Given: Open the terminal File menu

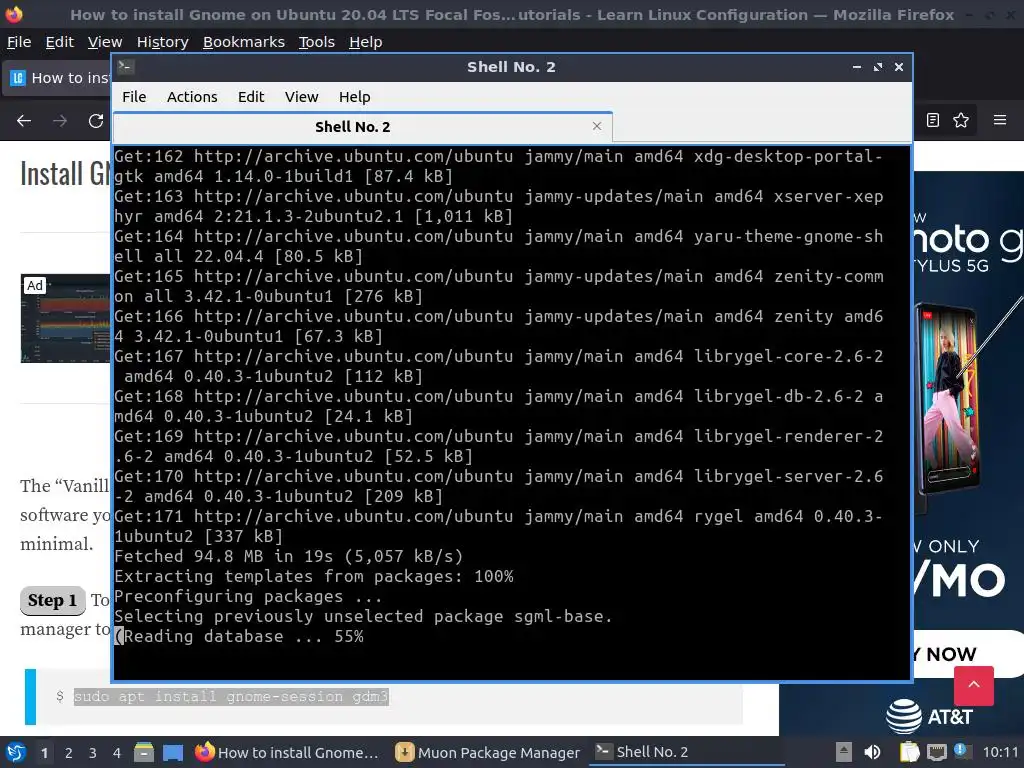Looking at the screenshot, I should [134, 97].
